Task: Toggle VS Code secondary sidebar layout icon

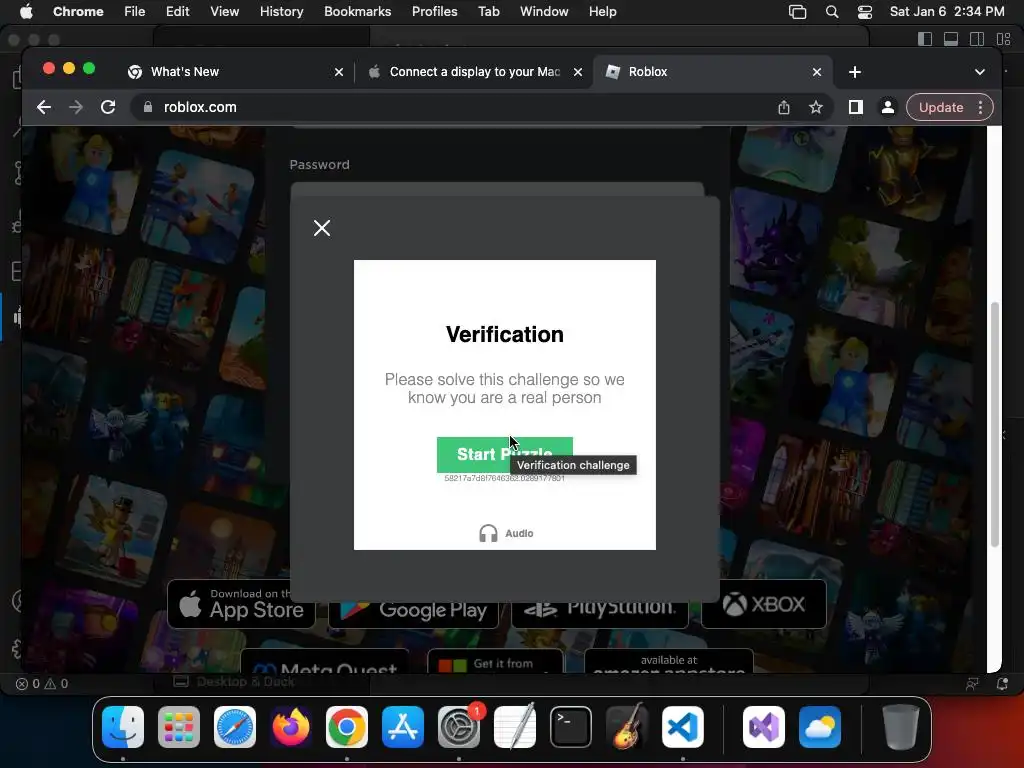Action: pos(977,39)
